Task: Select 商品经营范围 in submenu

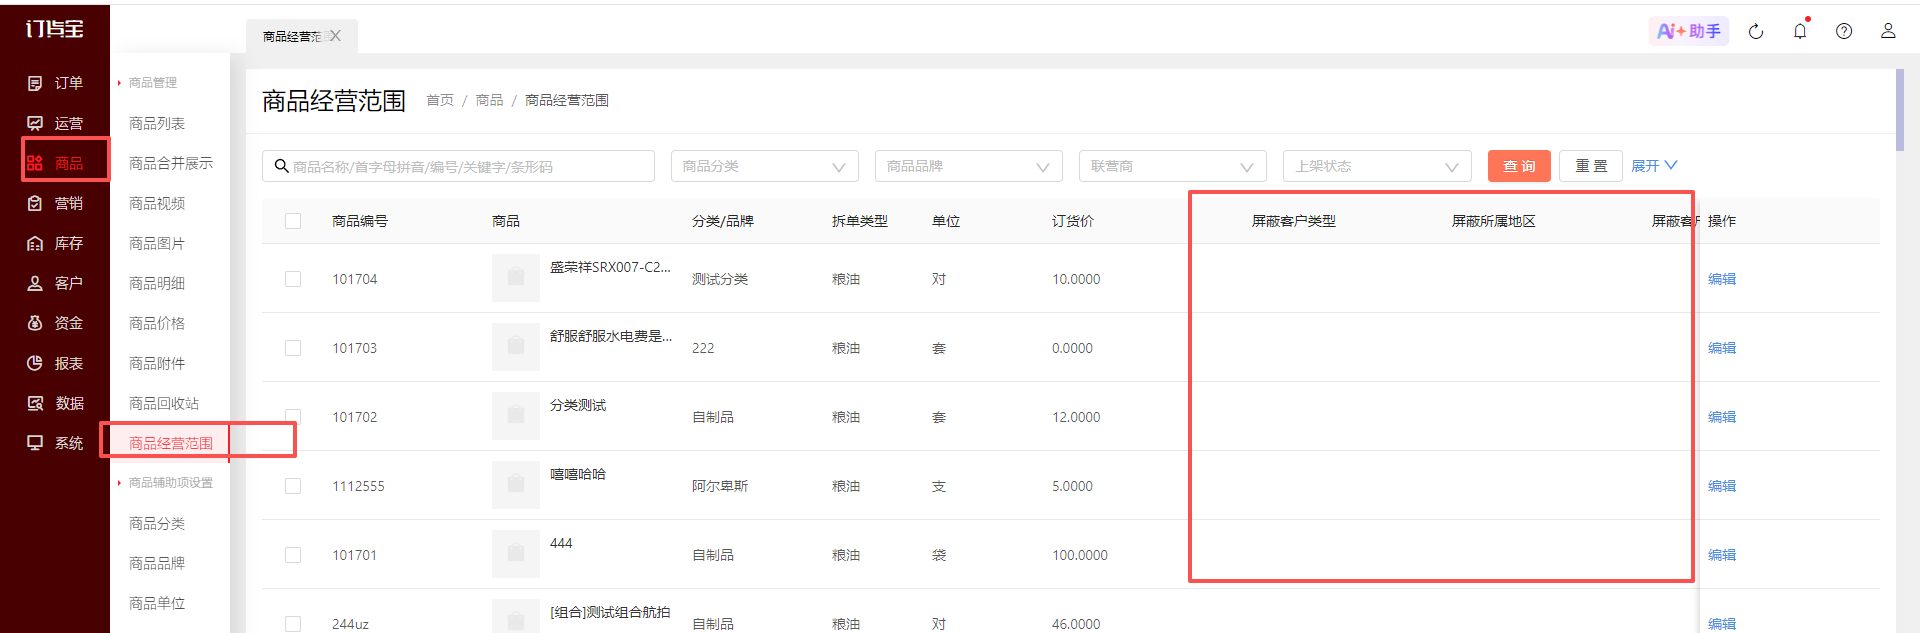Action: point(171,443)
